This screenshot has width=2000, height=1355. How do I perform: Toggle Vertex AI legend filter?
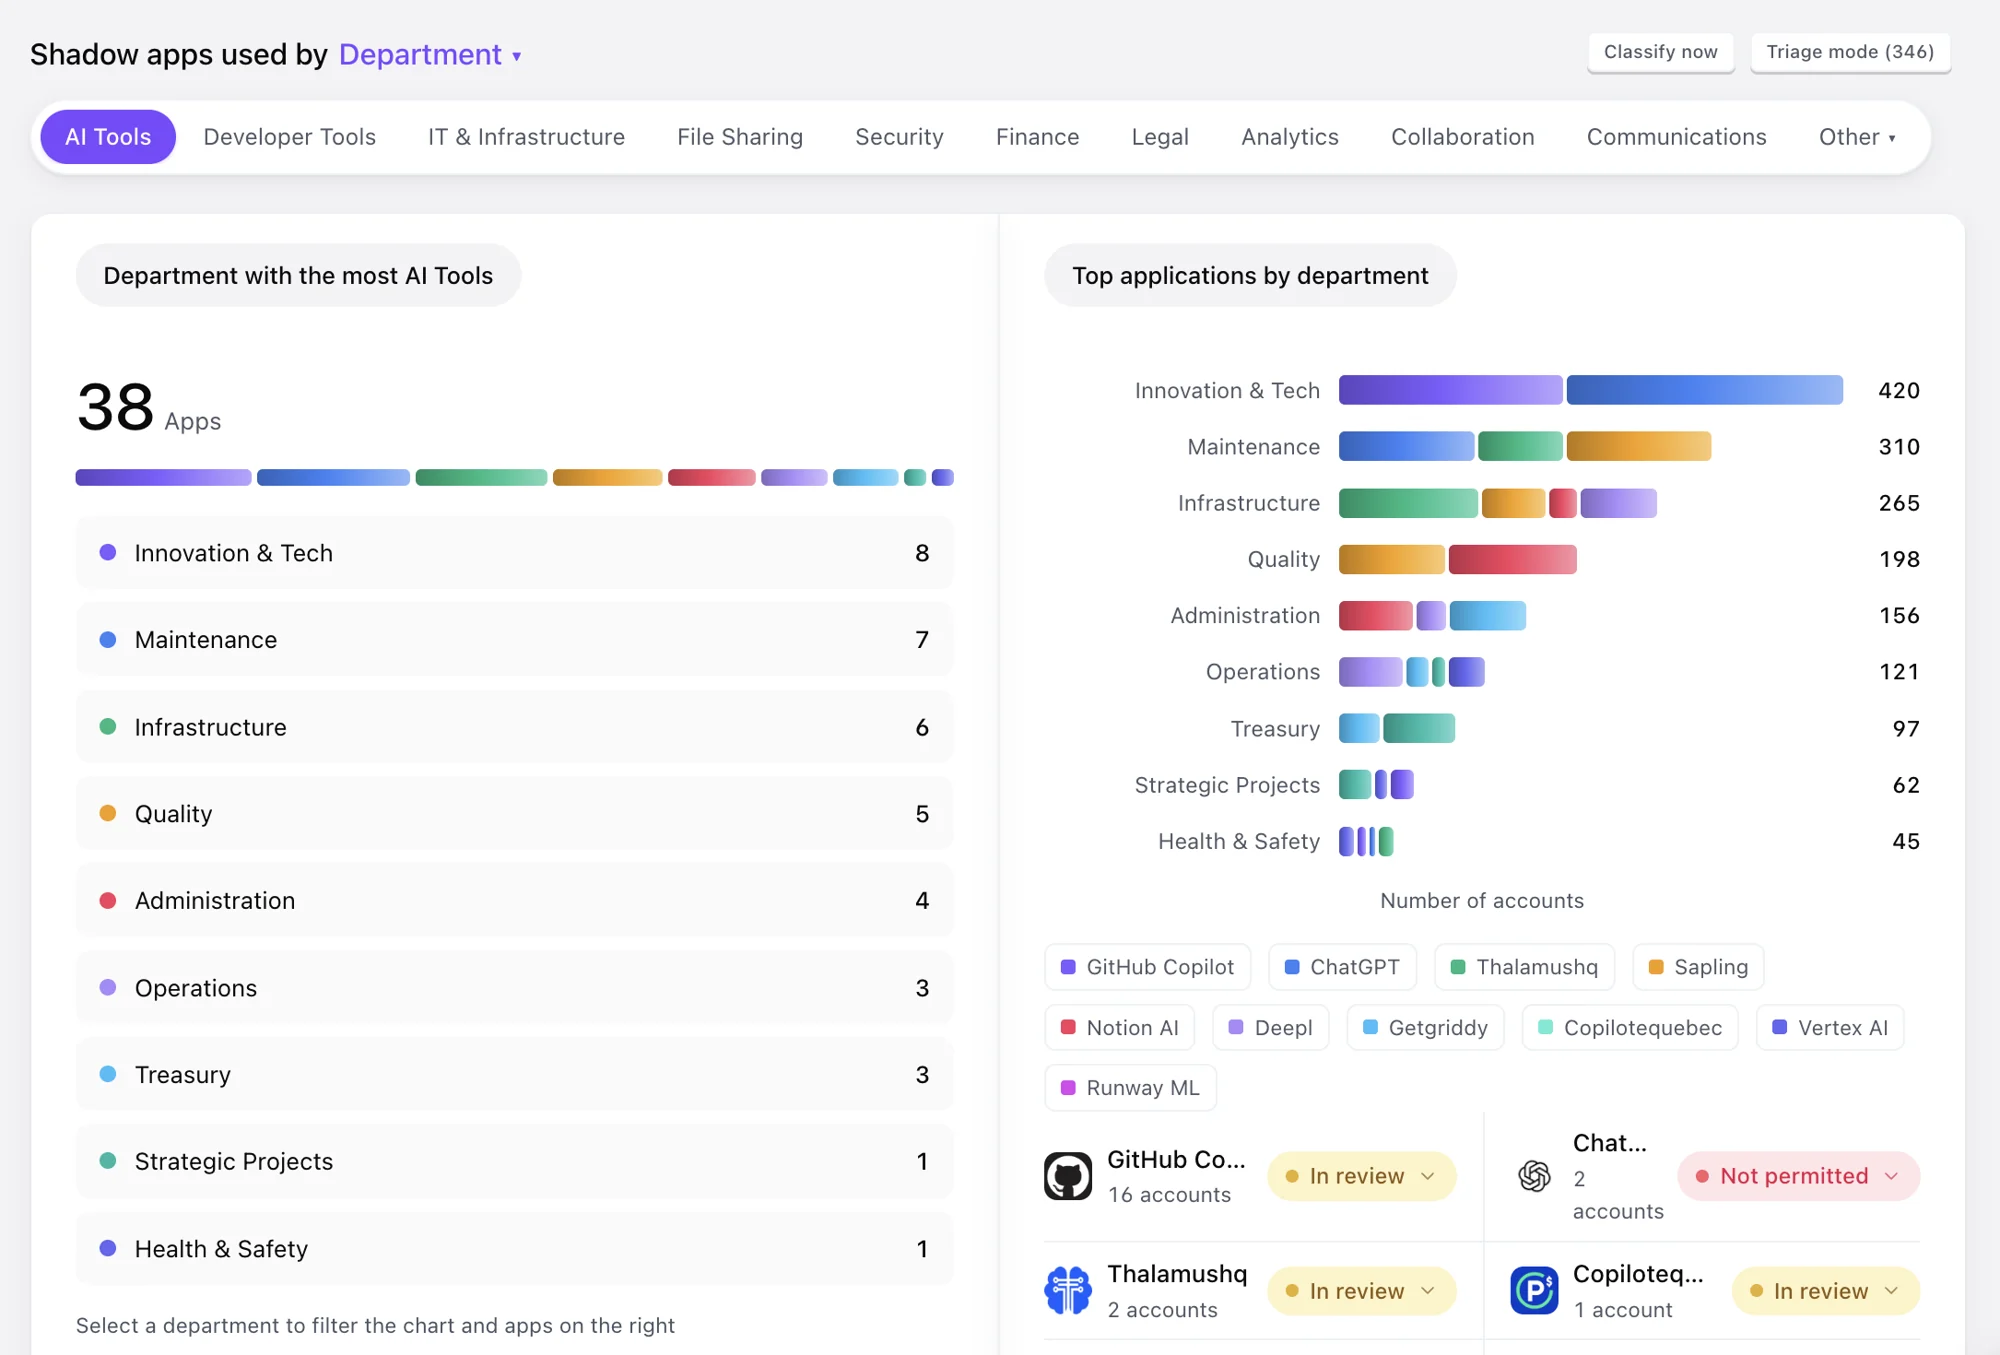pos(1830,1027)
